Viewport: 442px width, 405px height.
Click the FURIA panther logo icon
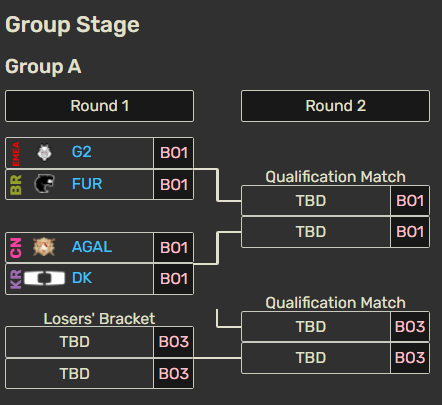click(x=44, y=184)
